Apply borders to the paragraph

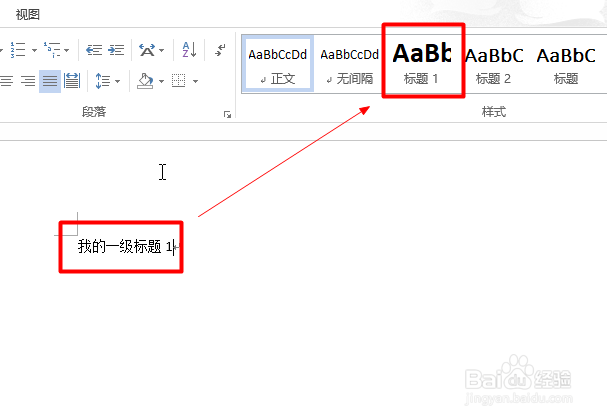179,81
